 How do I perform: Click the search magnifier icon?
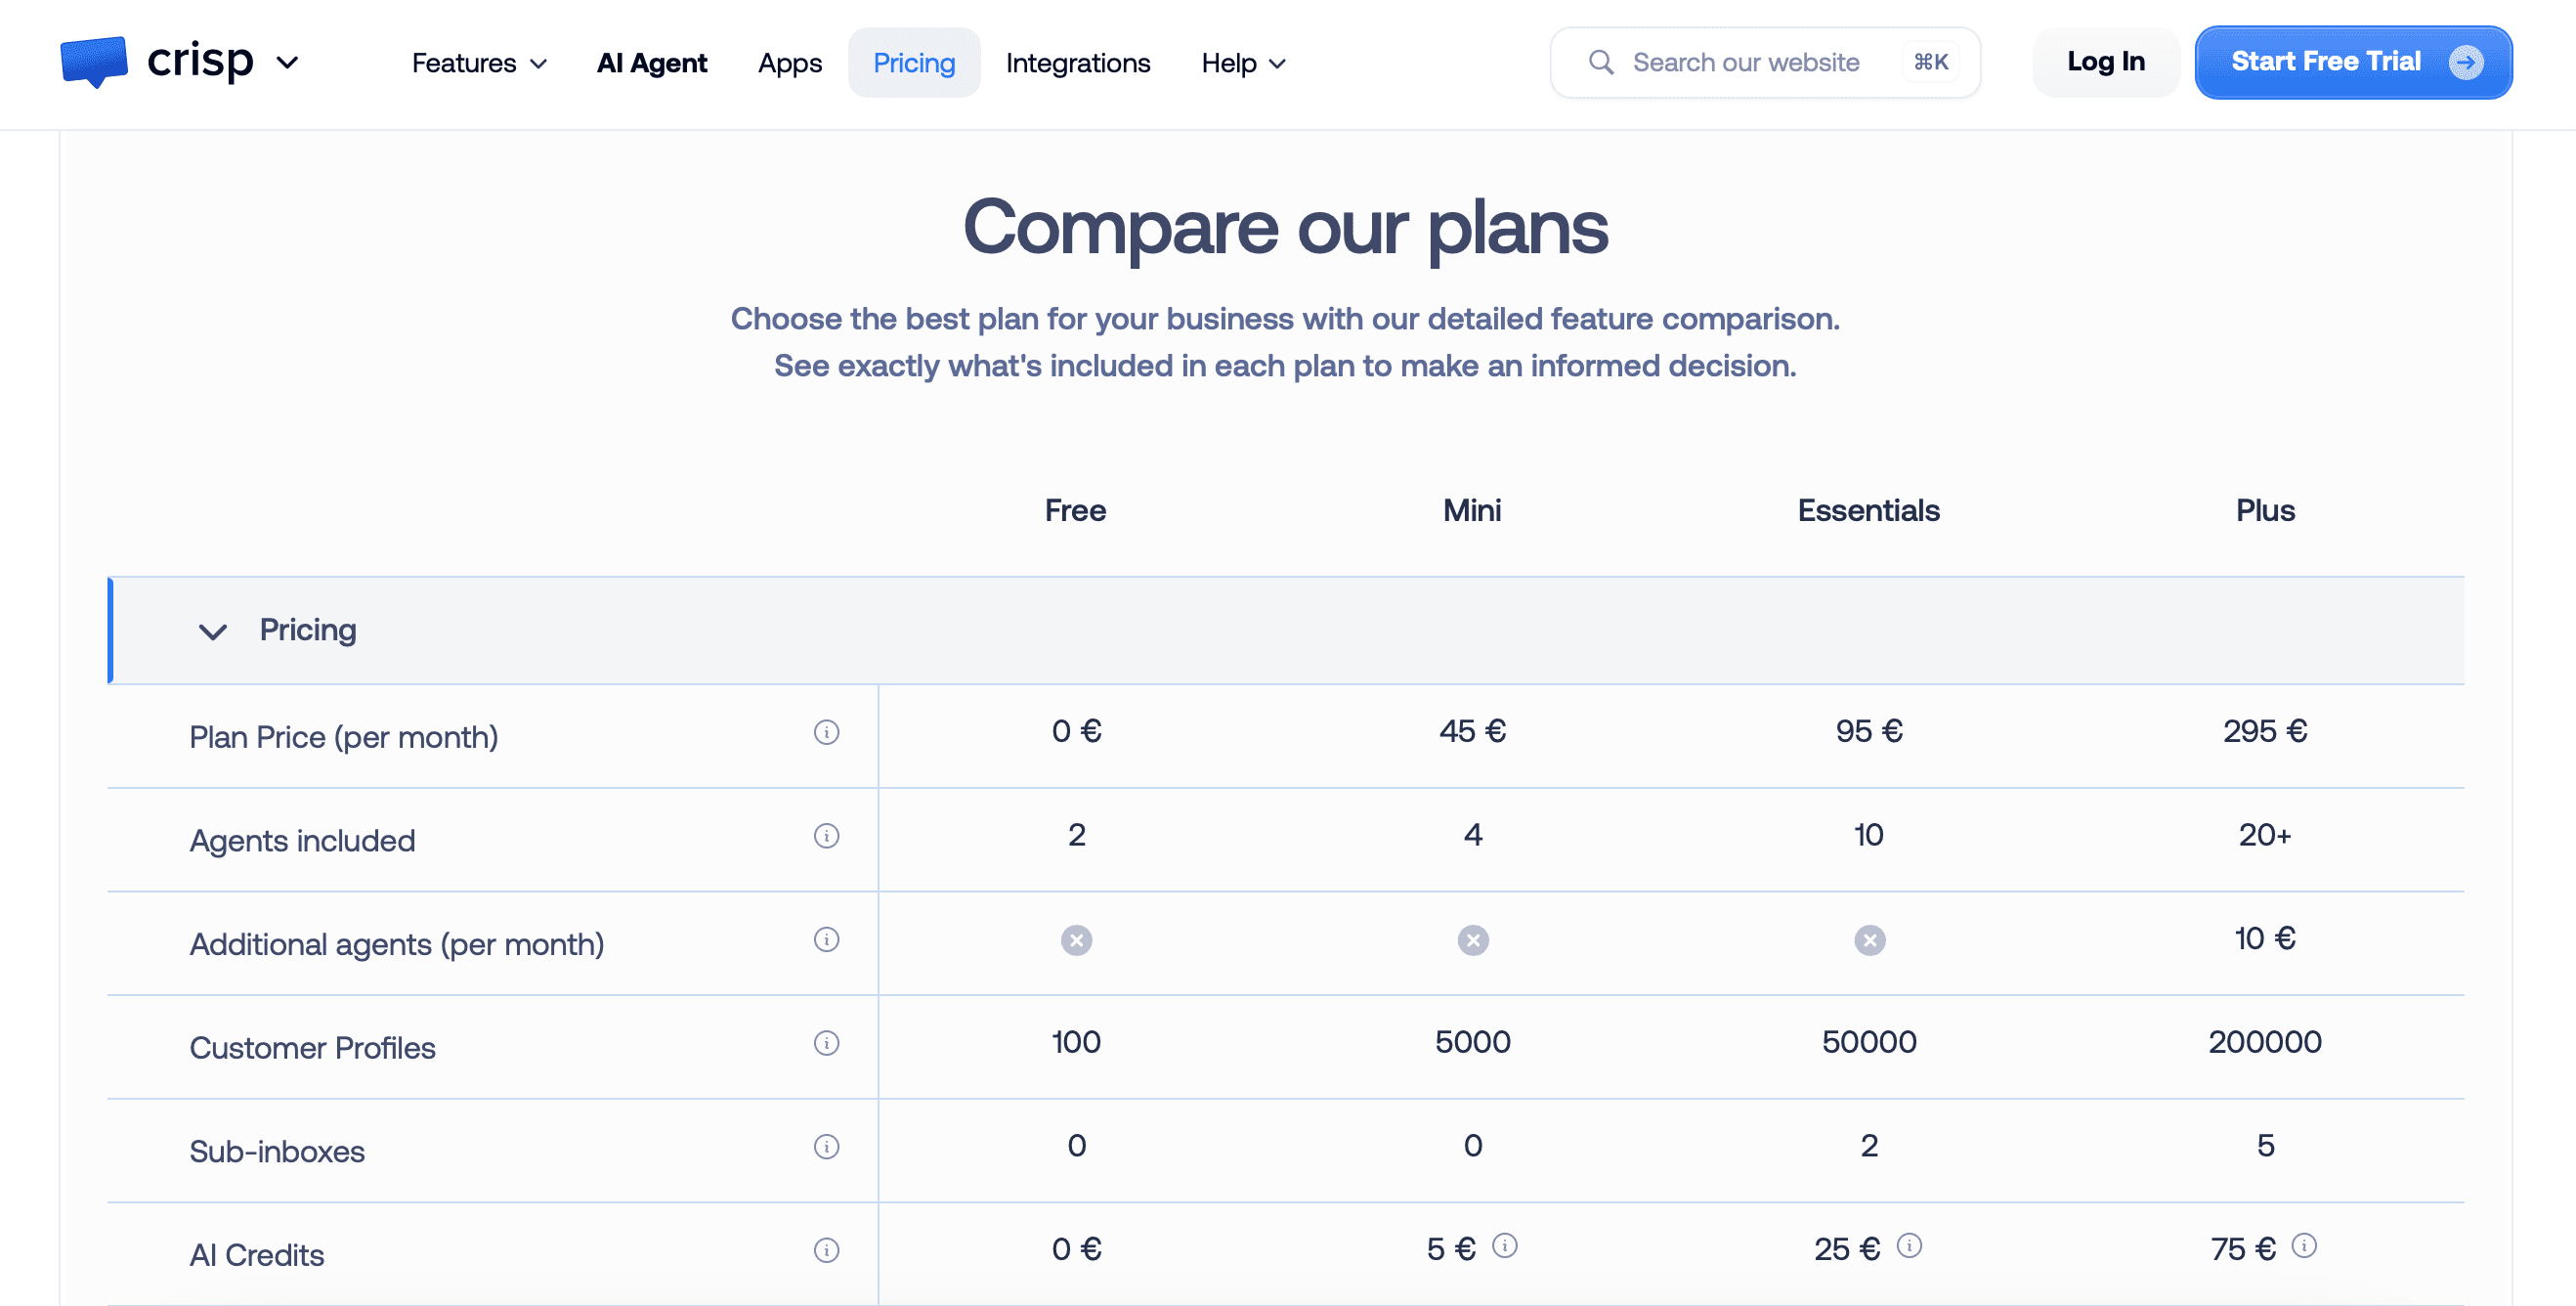tap(1601, 62)
